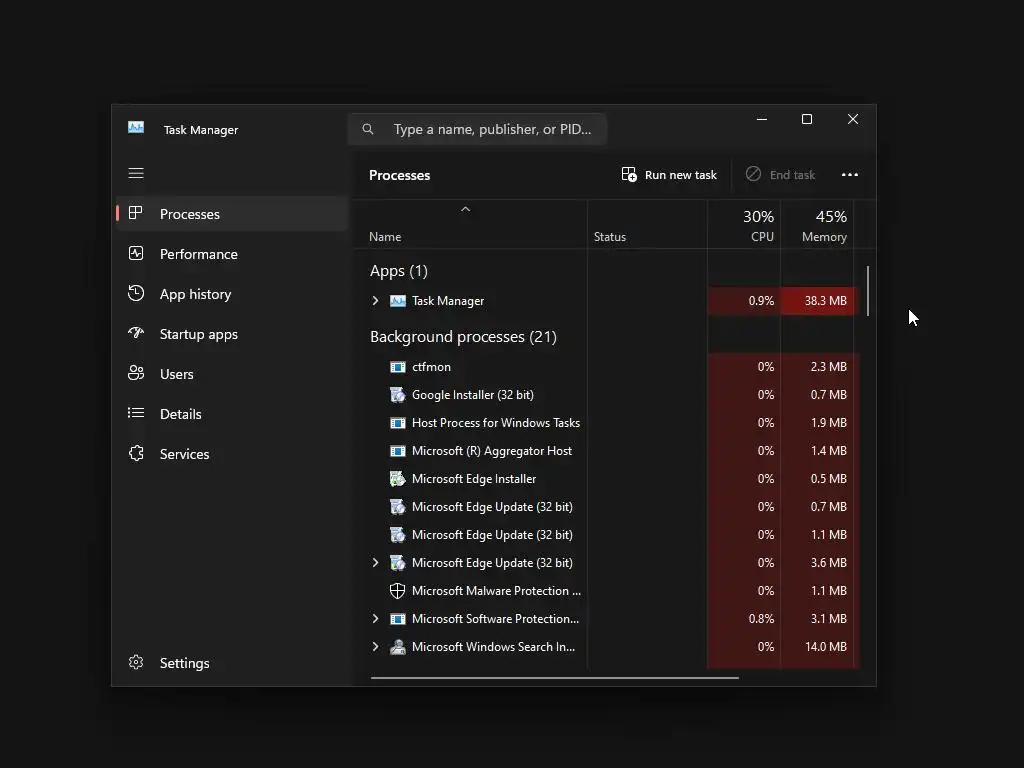Expand the Microsoft Windows Search row
Viewport: 1024px width, 768px height.
(375, 647)
